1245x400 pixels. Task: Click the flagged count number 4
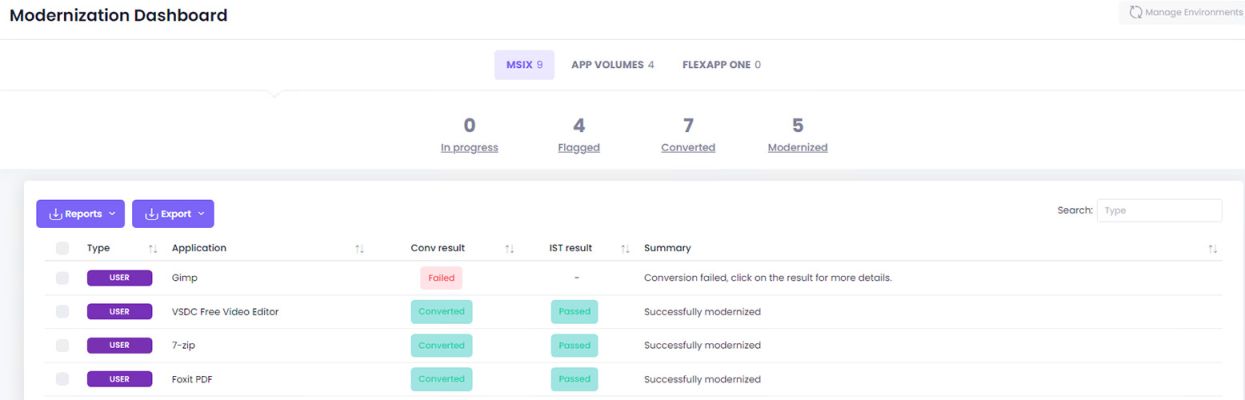[579, 125]
